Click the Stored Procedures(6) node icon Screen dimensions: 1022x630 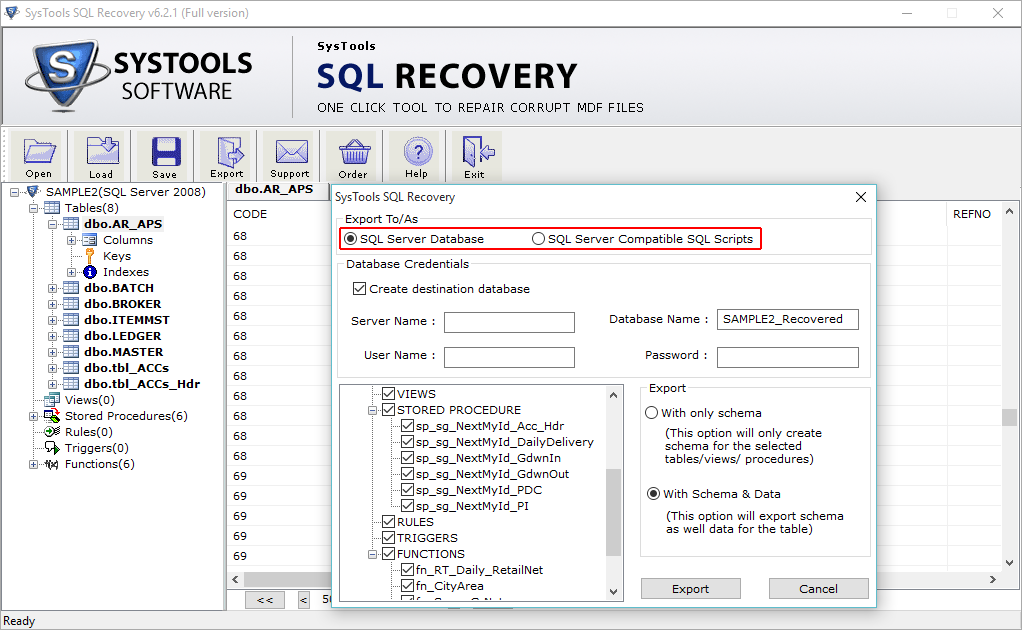tap(51, 416)
